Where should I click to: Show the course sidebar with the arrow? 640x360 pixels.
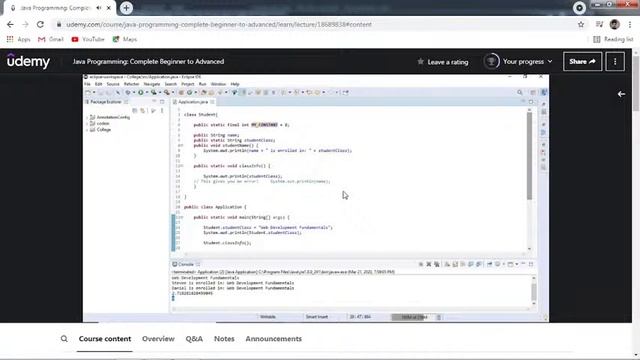(621, 94)
